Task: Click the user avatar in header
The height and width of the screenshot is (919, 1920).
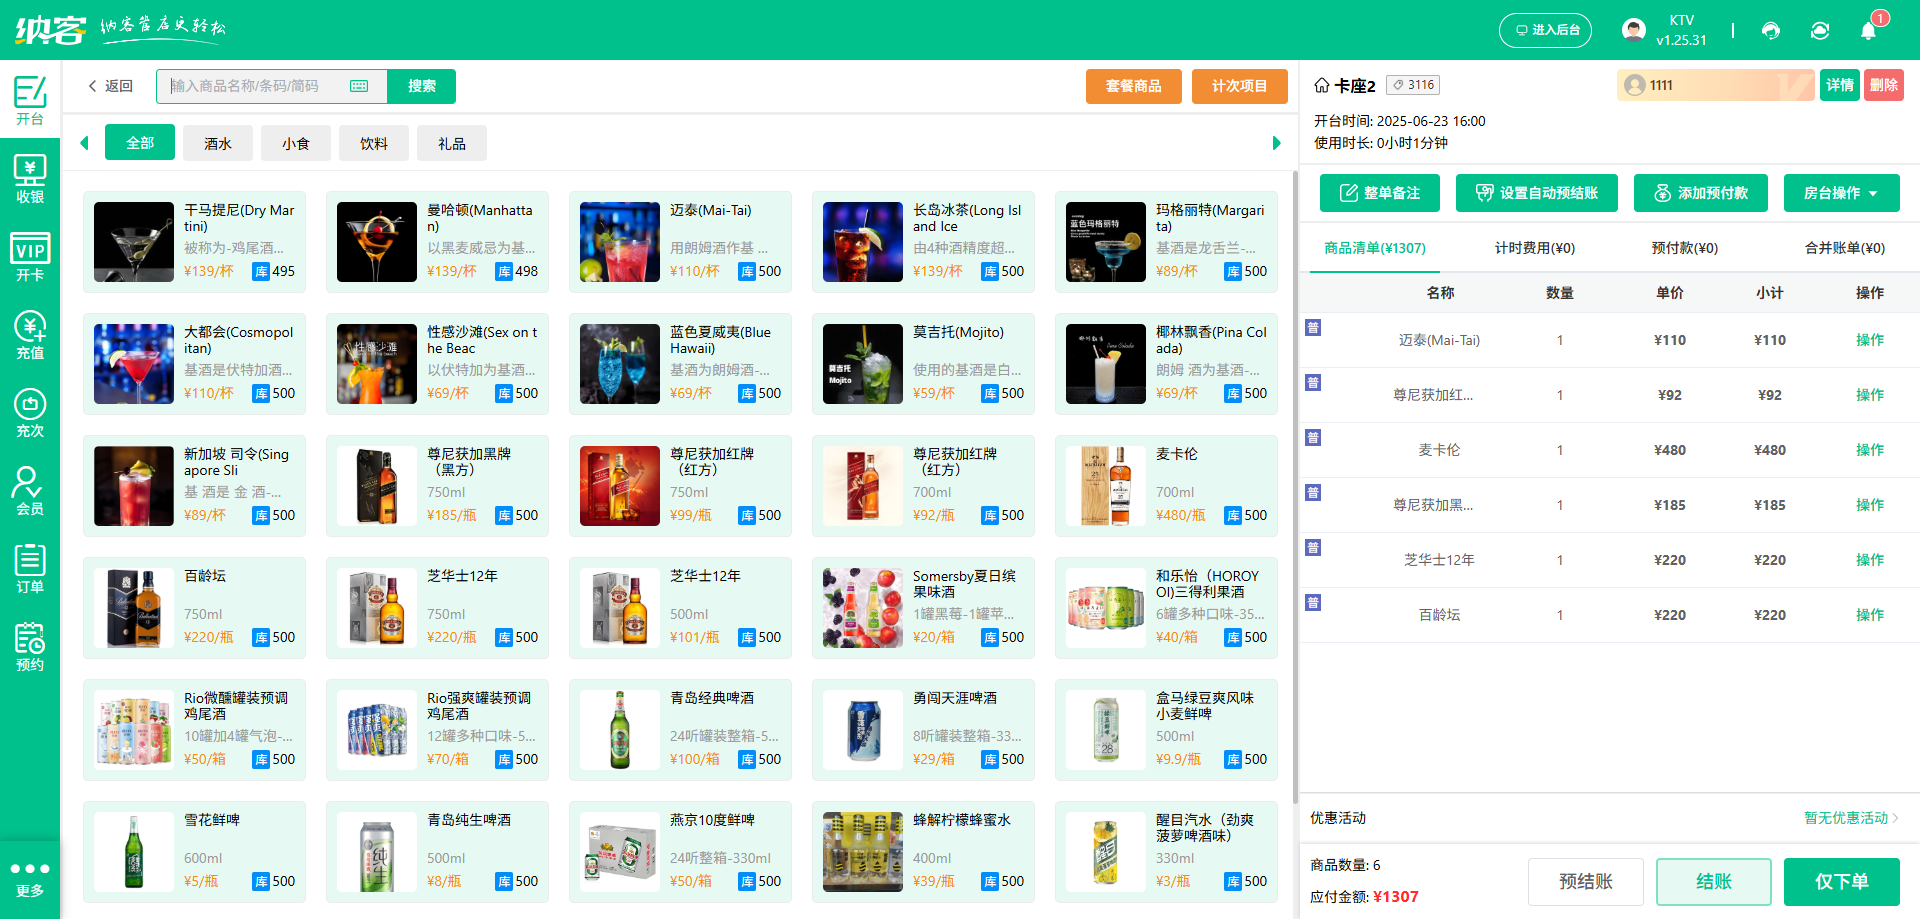Action: click(x=1634, y=30)
